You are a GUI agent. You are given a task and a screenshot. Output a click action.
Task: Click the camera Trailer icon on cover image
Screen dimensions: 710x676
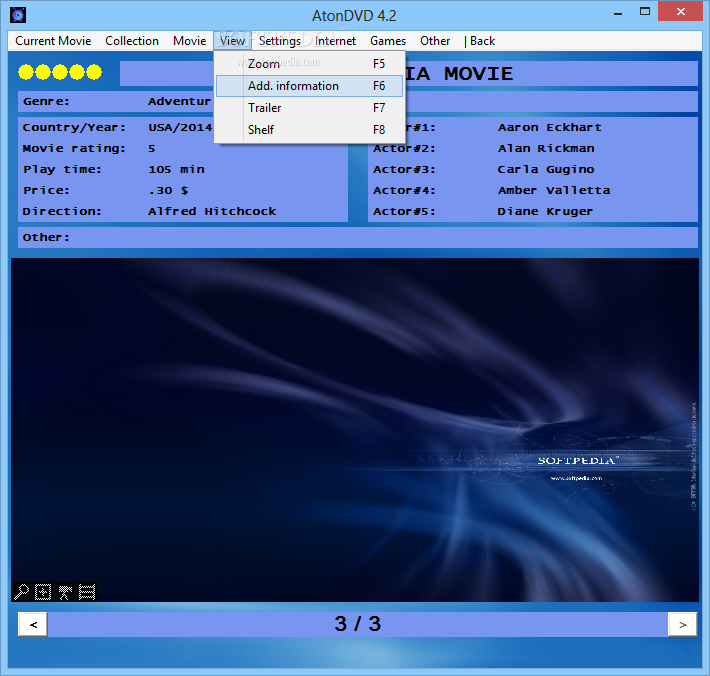[65, 592]
